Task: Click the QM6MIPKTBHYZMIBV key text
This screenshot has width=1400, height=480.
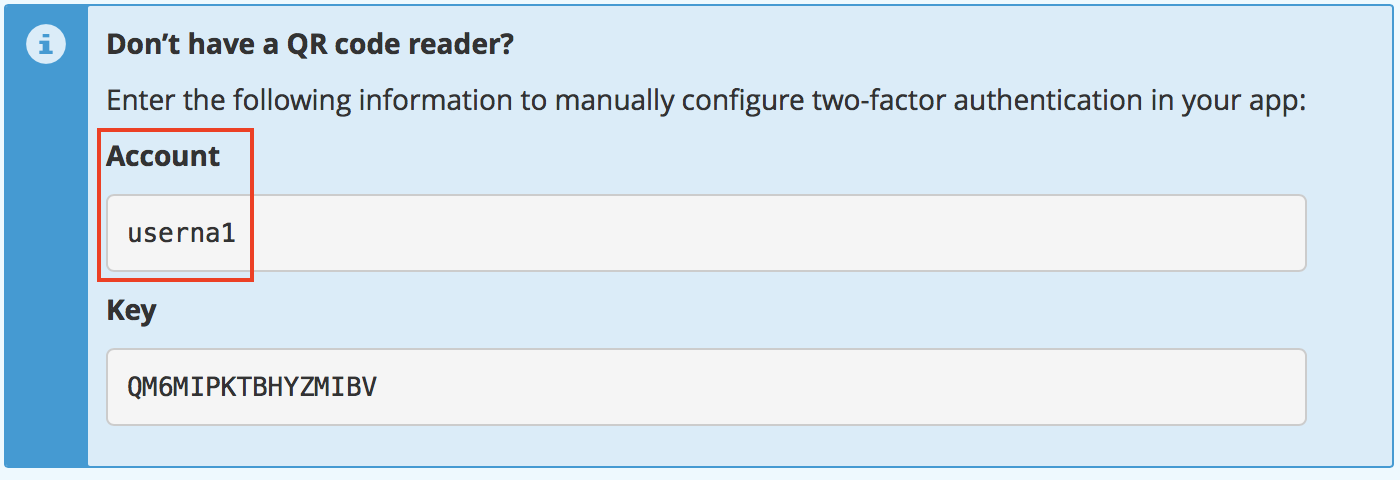Action: [x=251, y=387]
